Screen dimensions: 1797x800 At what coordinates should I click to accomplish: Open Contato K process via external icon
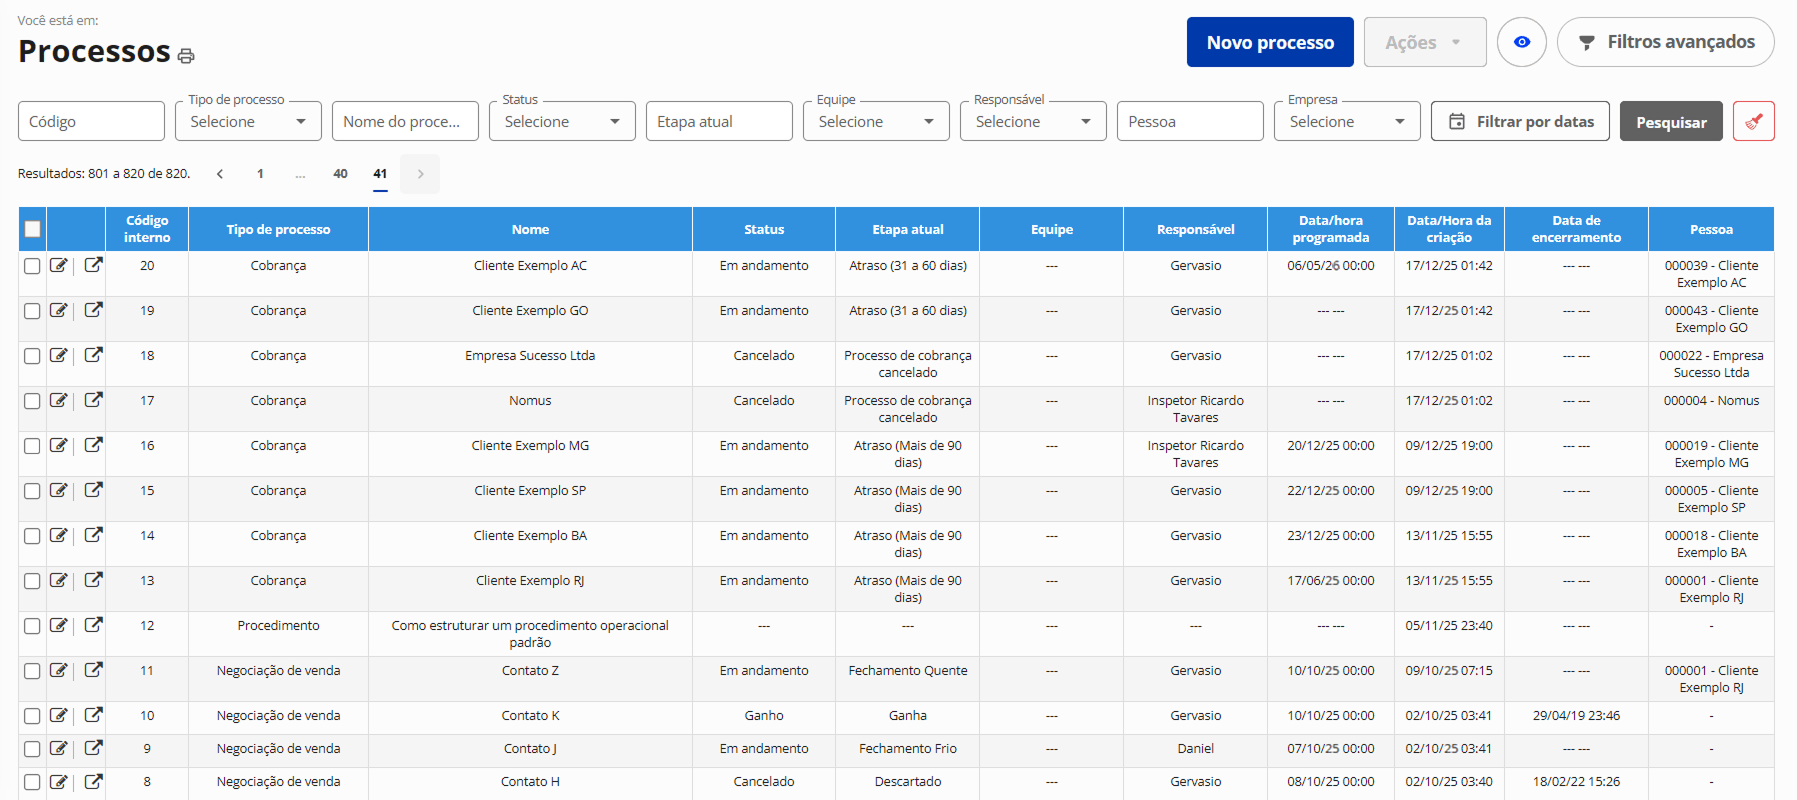click(93, 715)
